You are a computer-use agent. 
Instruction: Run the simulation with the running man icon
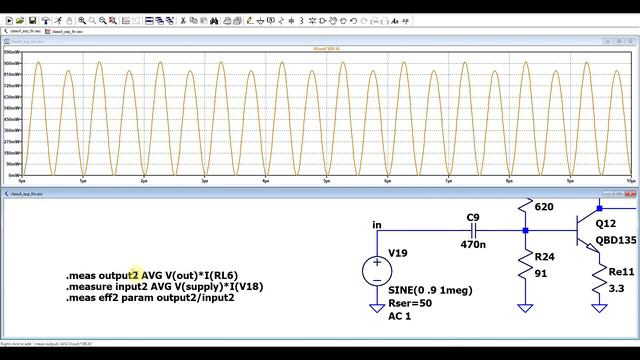tap(58, 20)
